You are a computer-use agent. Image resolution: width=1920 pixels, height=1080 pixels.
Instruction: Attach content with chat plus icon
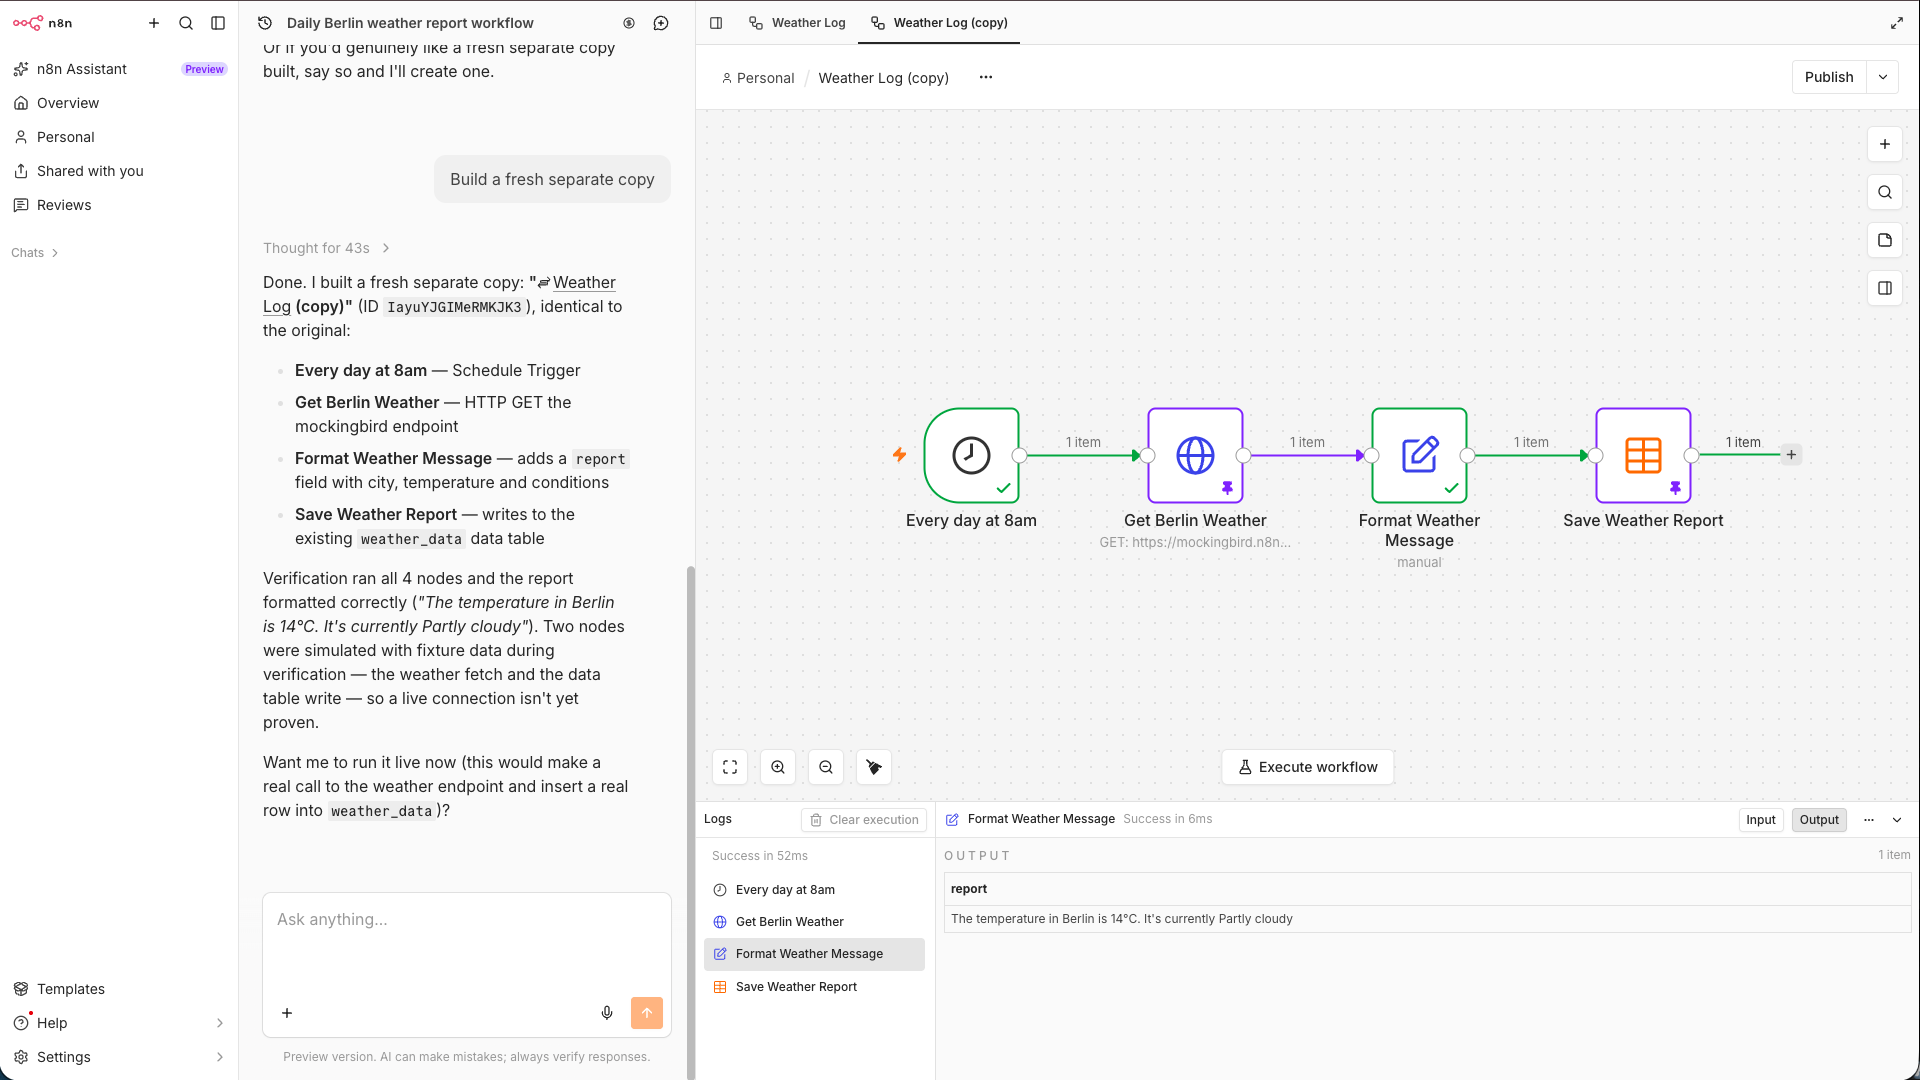(287, 1013)
